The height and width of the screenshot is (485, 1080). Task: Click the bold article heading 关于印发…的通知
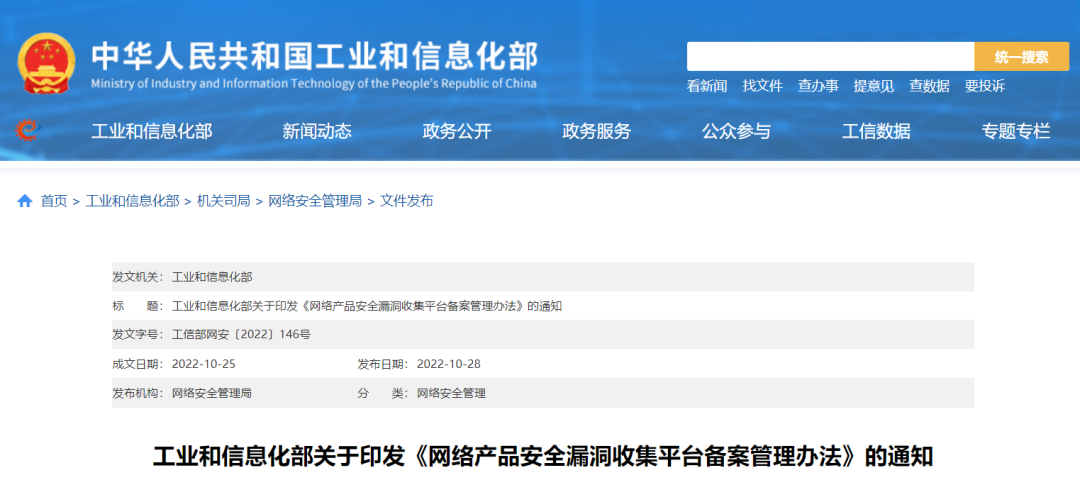pos(543,457)
